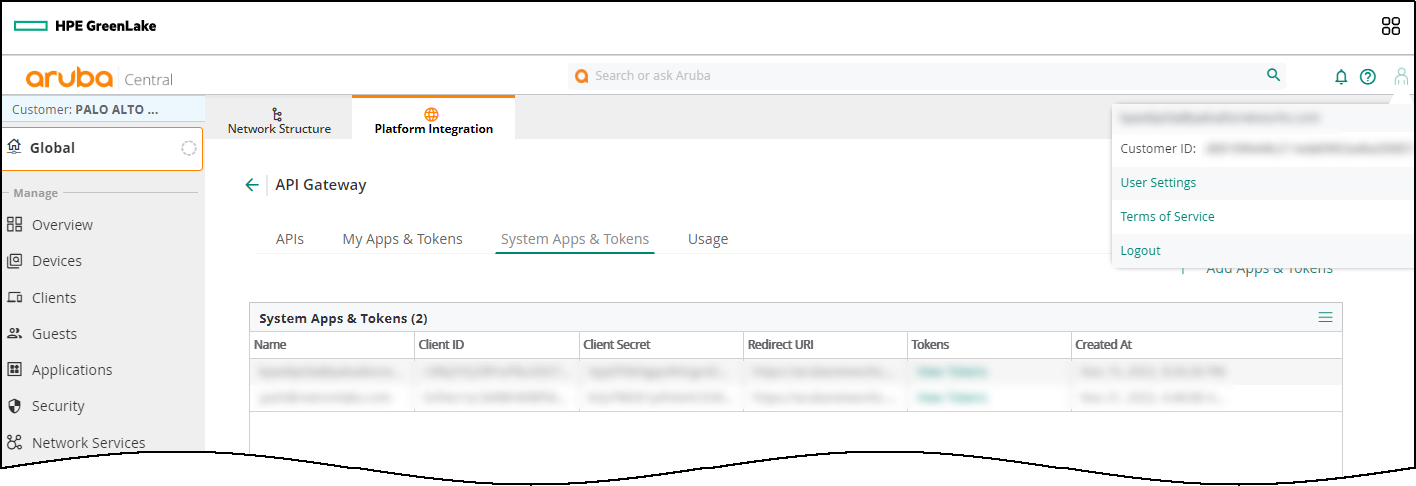Open the HPE GreenLake apps grid icon
This screenshot has height=486, width=1416.
tap(1390, 26)
